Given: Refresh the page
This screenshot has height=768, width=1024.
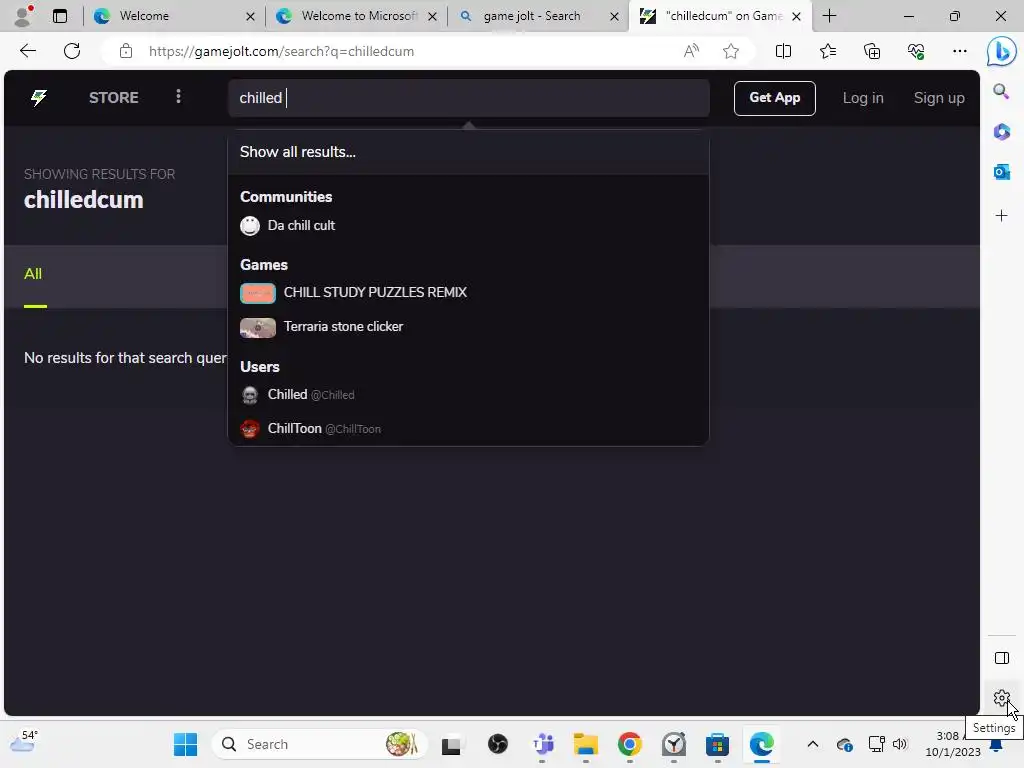Looking at the screenshot, I should click(x=72, y=51).
